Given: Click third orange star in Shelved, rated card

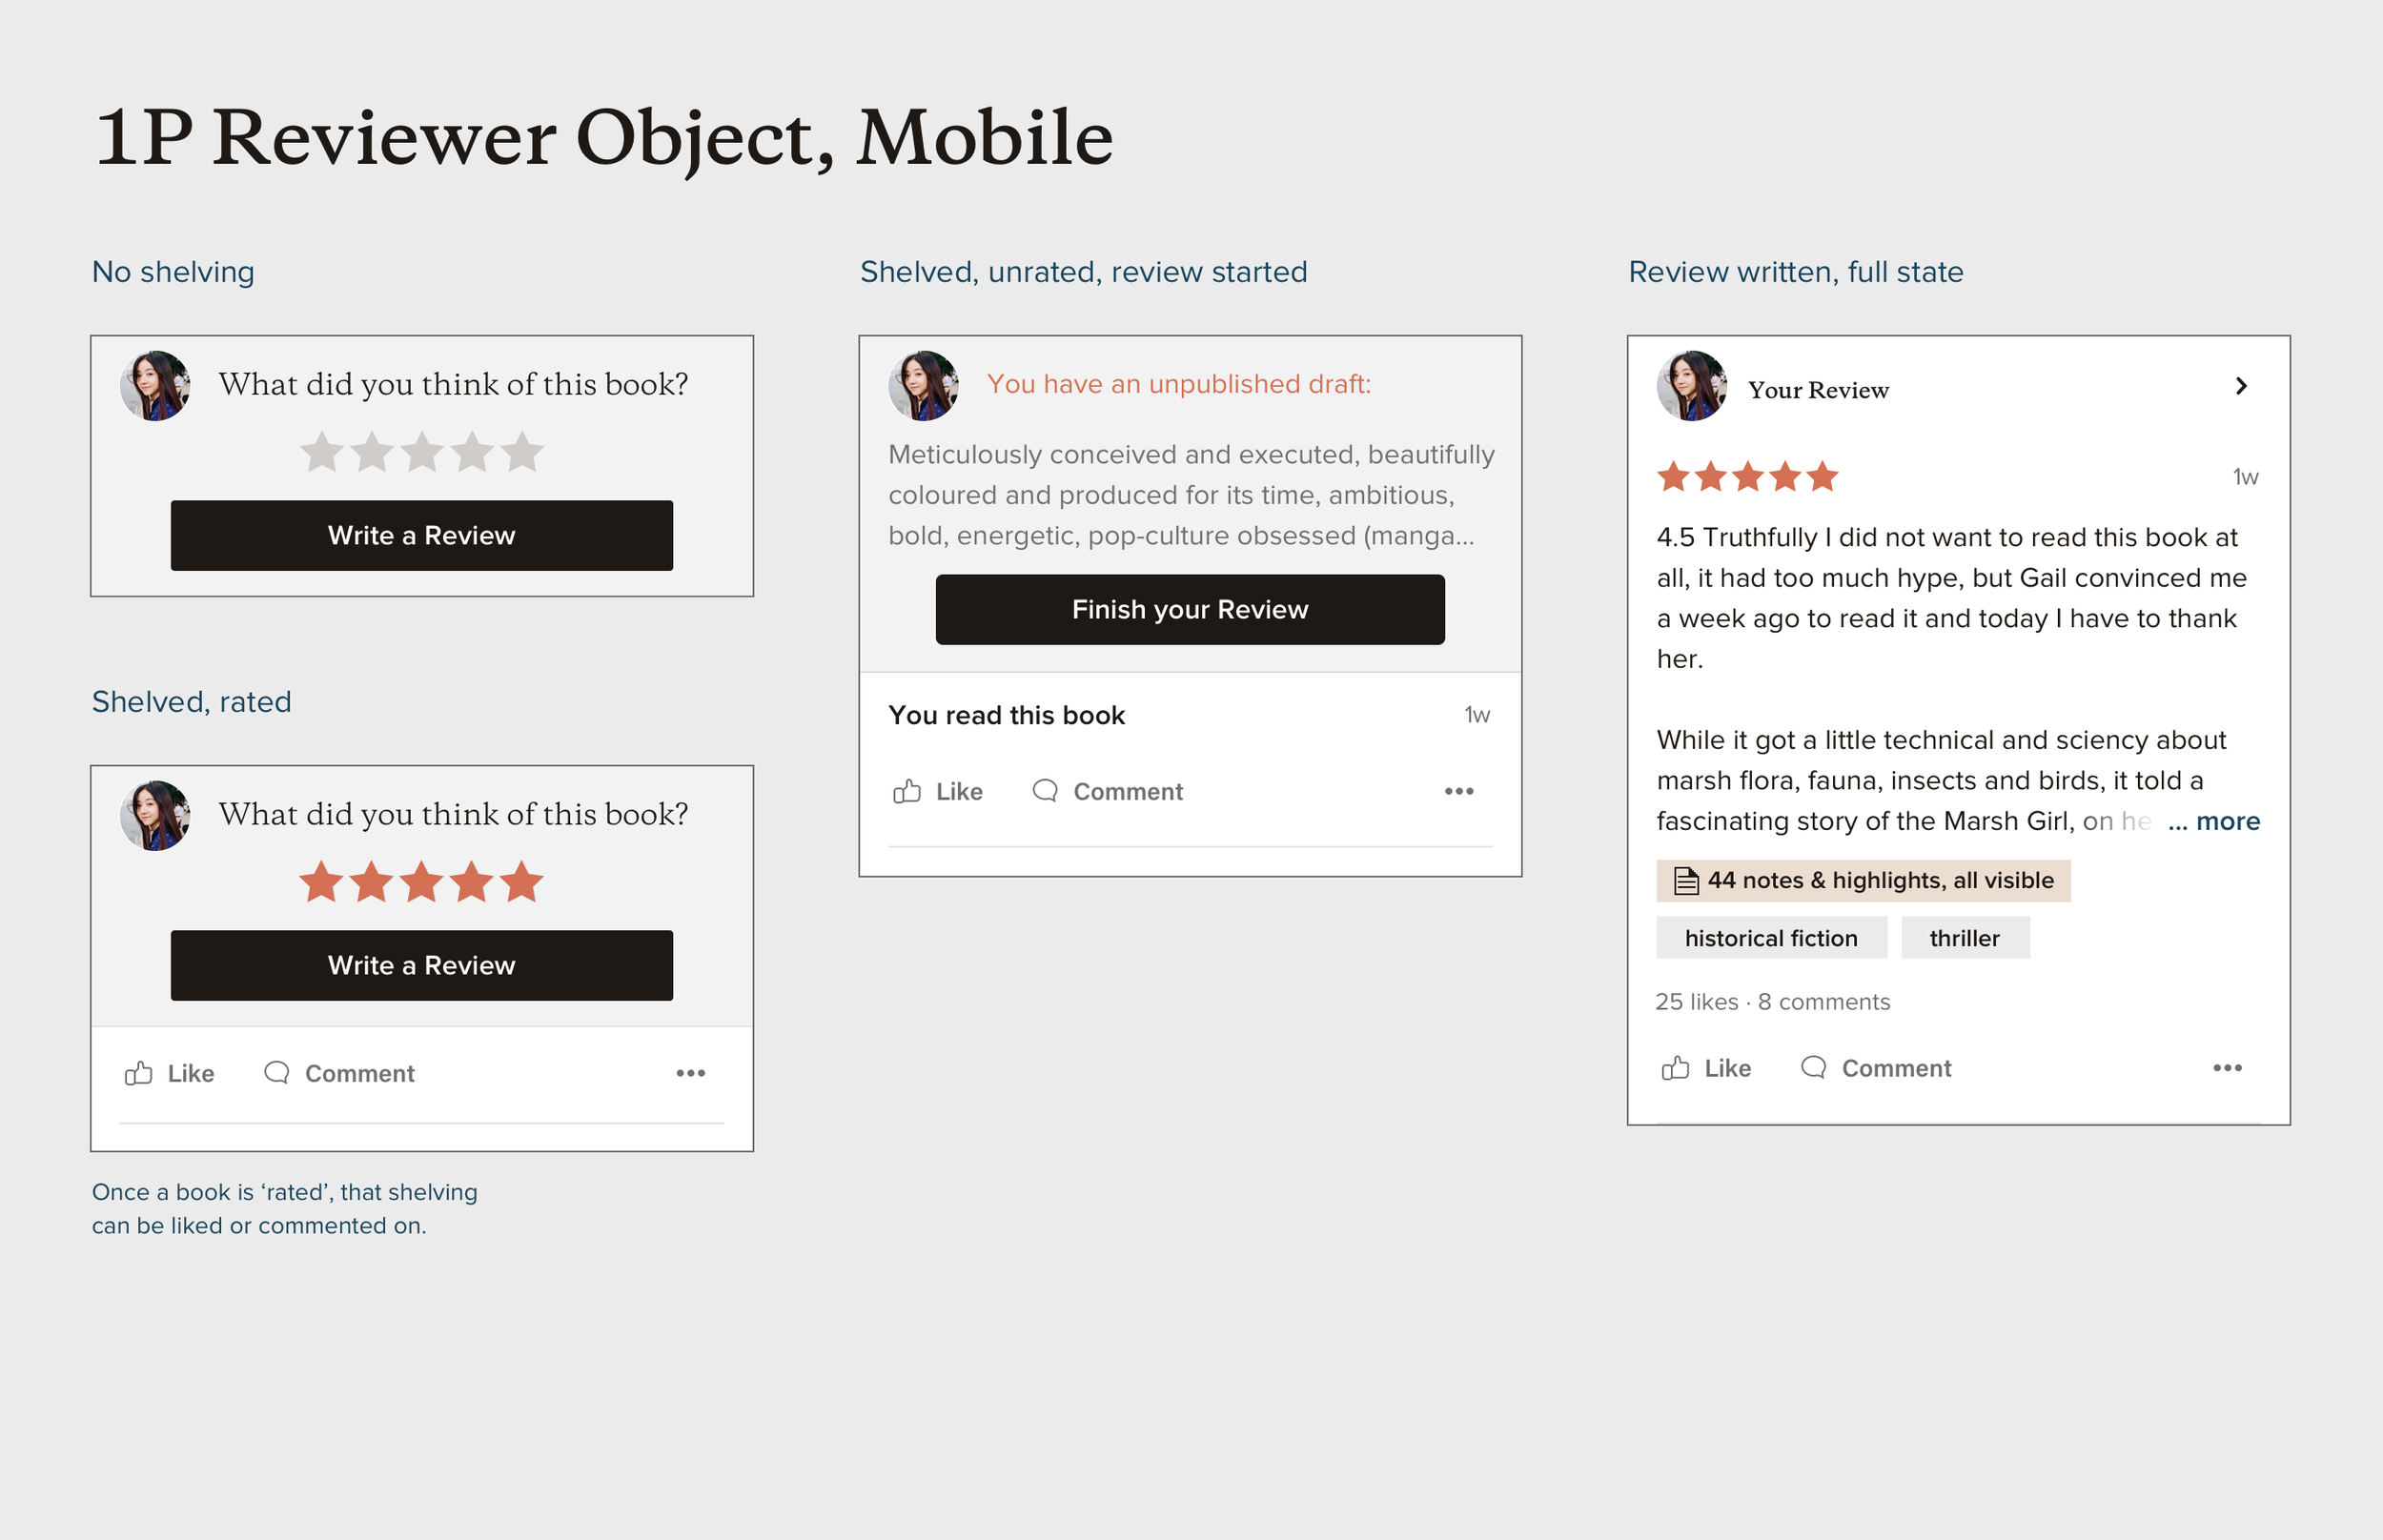Looking at the screenshot, I should (422, 882).
